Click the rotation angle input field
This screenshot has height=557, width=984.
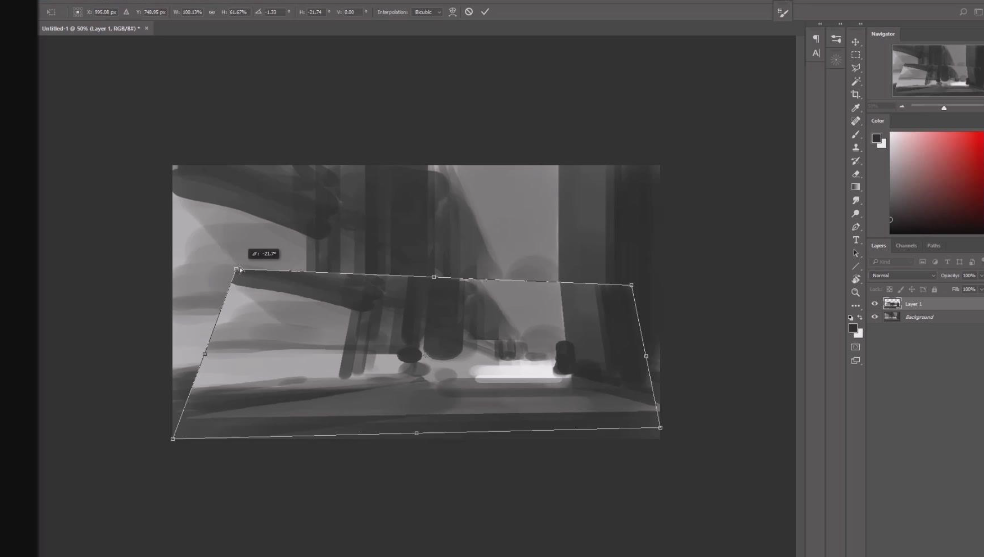pos(272,12)
